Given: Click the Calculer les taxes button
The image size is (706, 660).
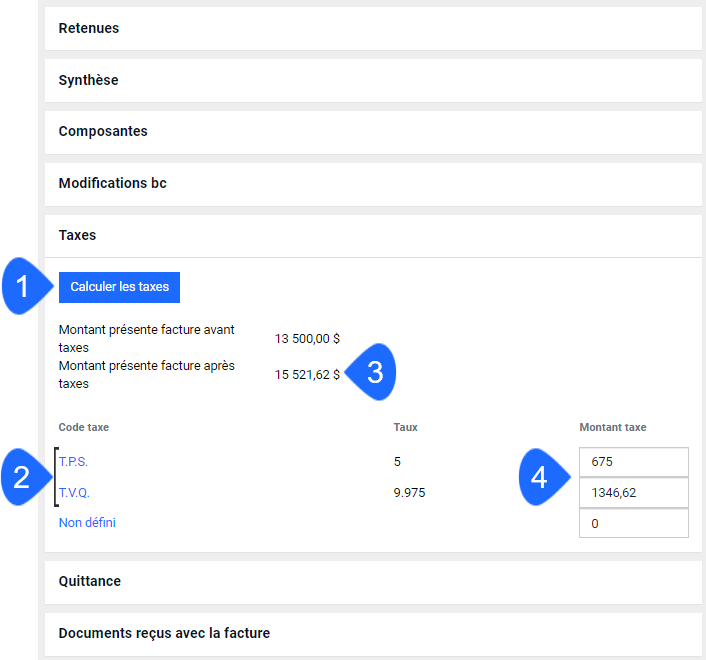Looking at the screenshot, I should (x=119, y=287).
